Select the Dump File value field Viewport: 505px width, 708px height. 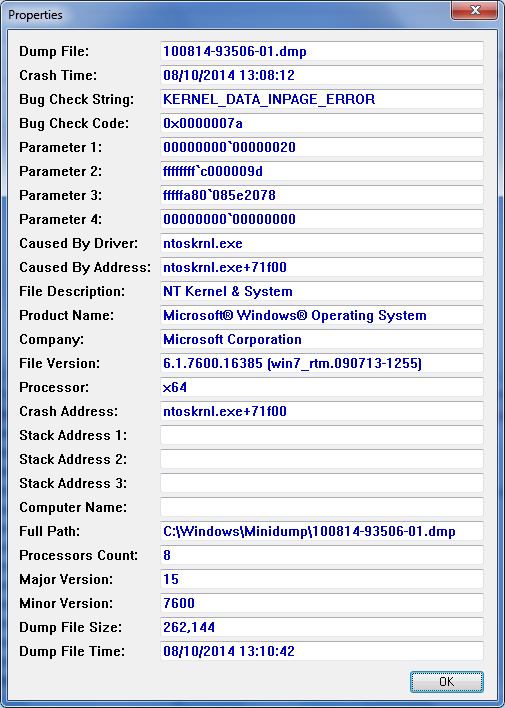pyautogui.click(x=322, y=51)
